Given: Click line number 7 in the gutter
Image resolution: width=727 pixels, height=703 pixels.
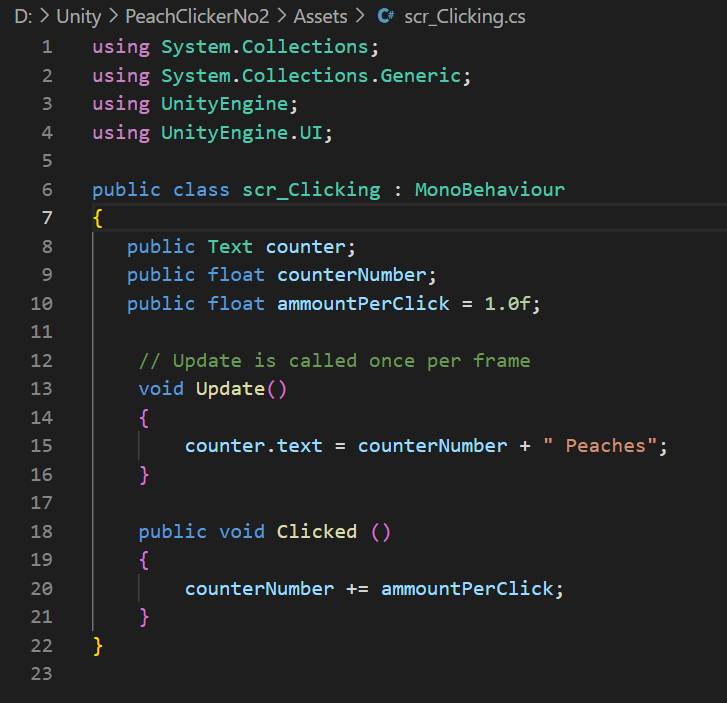Looking at the screenshot, I should (47, 218).
